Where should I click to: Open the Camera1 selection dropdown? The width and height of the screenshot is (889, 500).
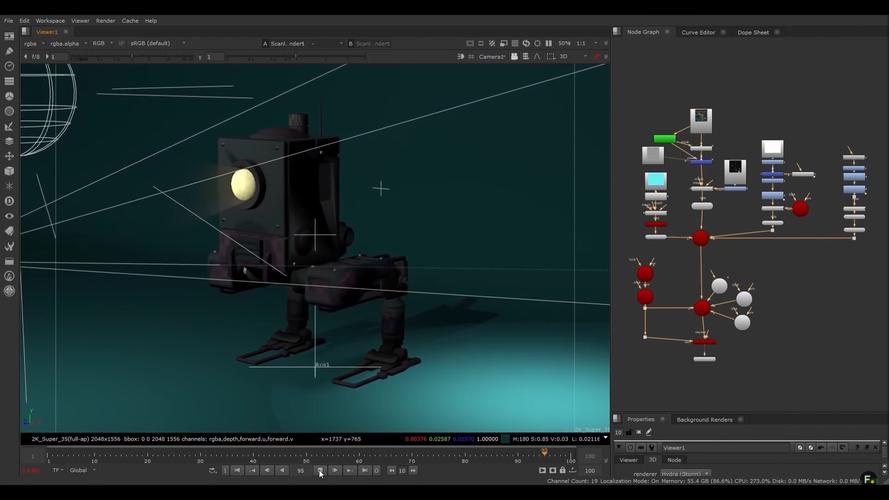[492, 57]
